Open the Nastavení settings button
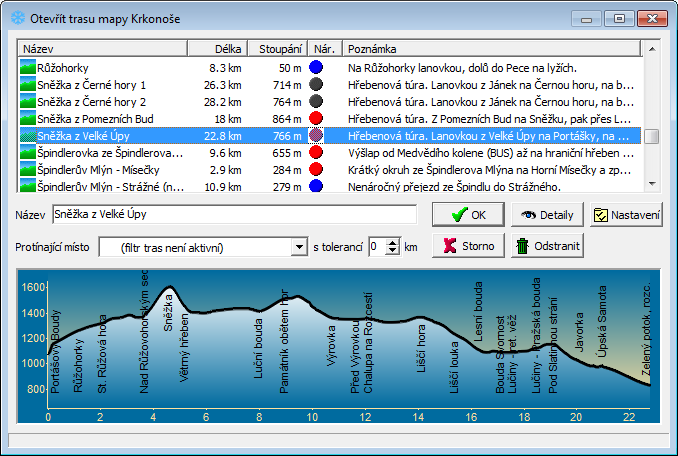 [x=627, y=214]
